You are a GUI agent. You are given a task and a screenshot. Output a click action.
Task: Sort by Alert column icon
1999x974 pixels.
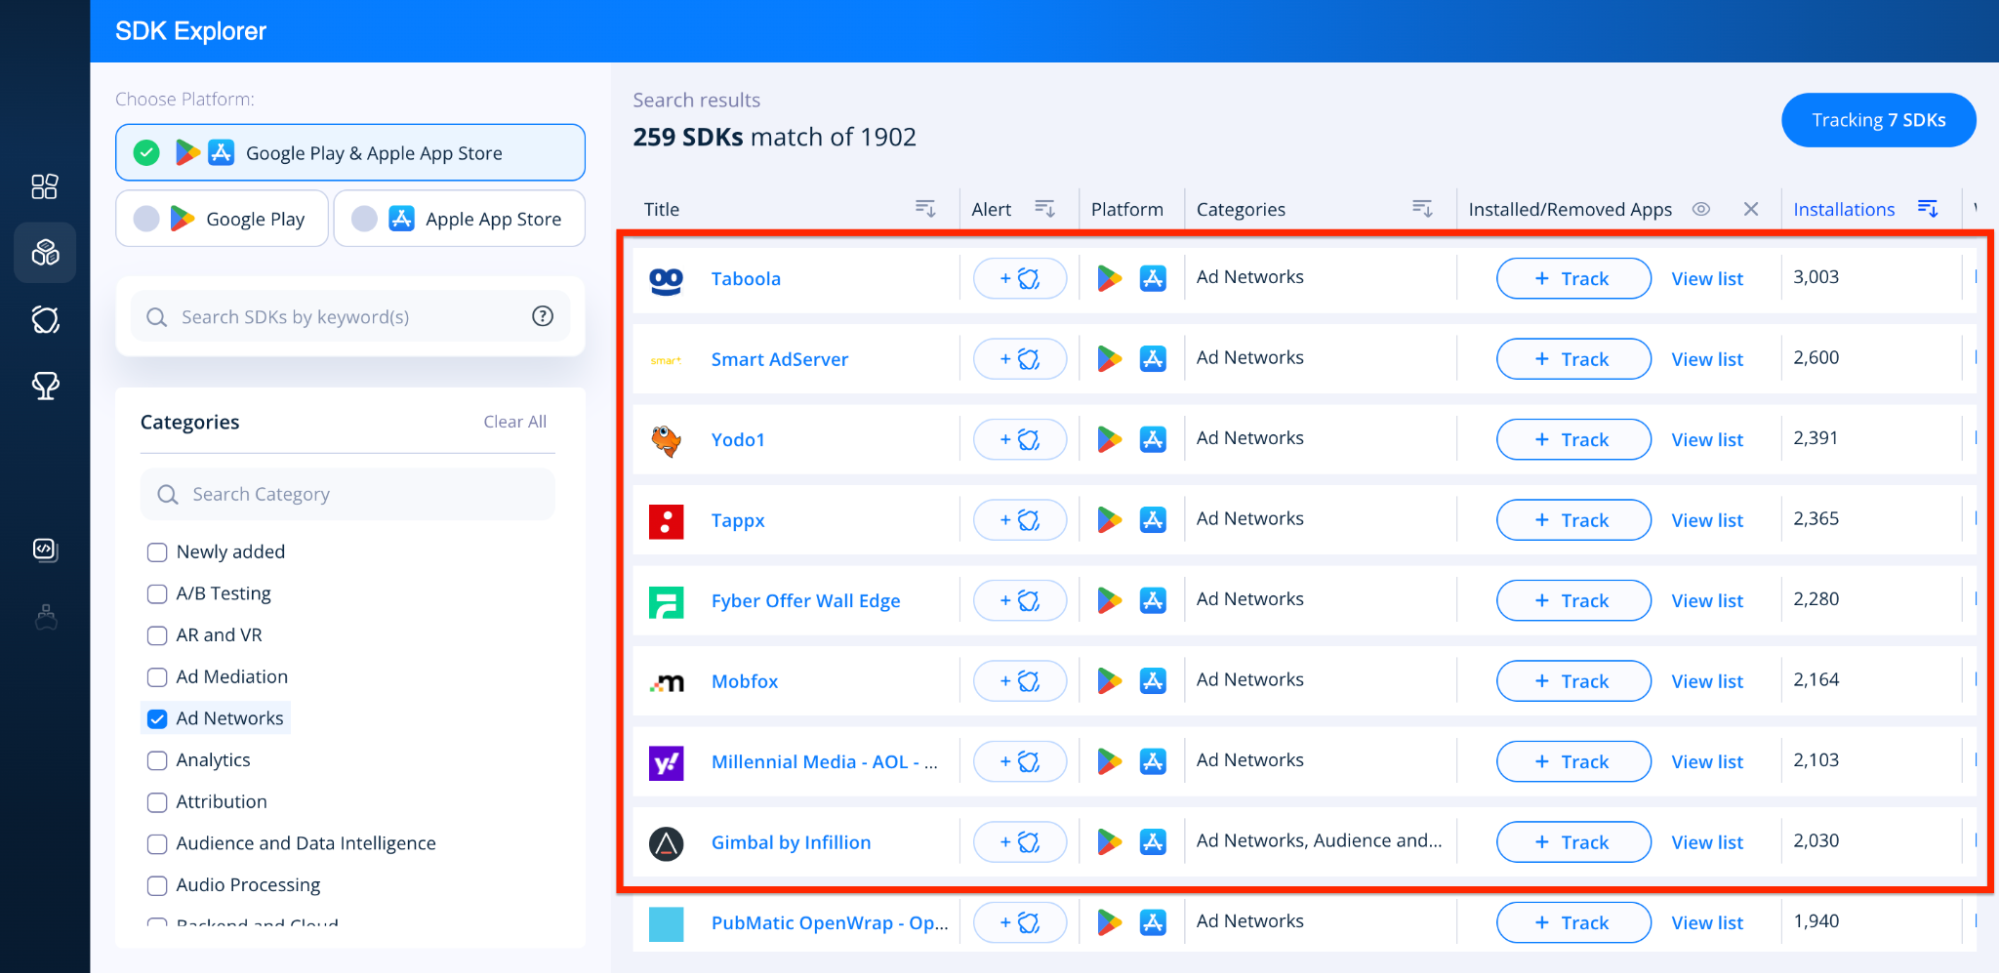pyautogui.click(x=1045, y=208)
